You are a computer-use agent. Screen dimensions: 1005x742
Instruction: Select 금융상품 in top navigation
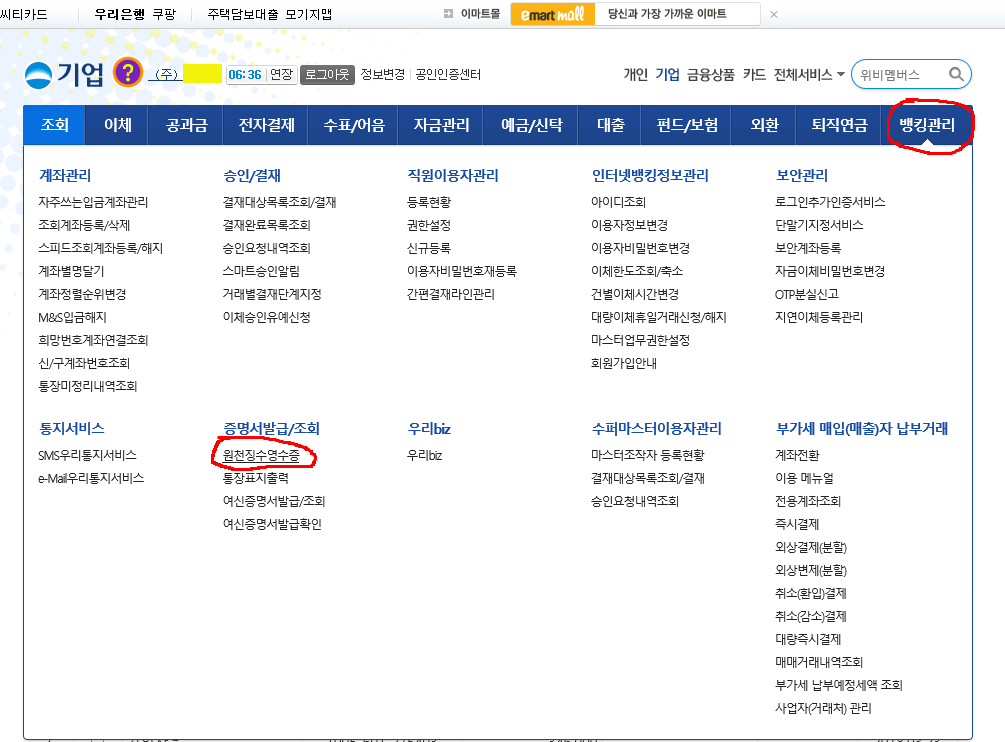tap(710, 74)
